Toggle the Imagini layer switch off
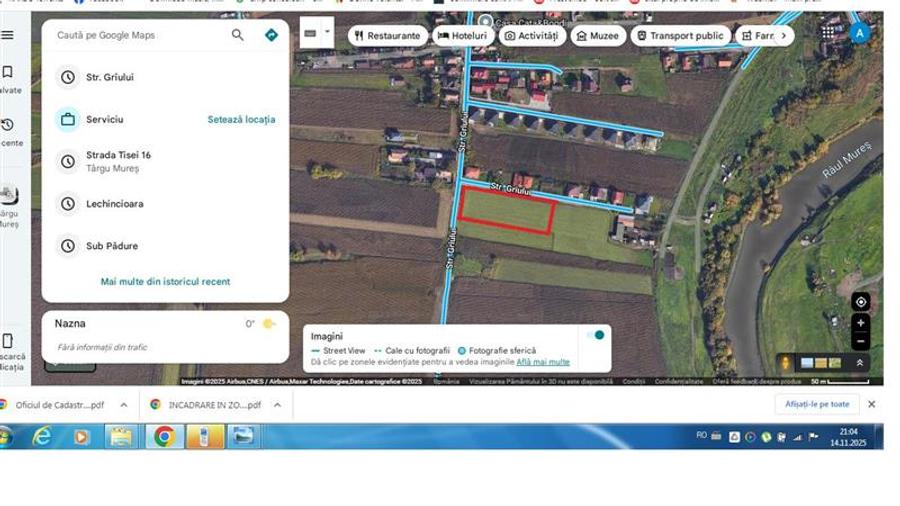This screenshot has height=506, width=900. pos(596,335)
